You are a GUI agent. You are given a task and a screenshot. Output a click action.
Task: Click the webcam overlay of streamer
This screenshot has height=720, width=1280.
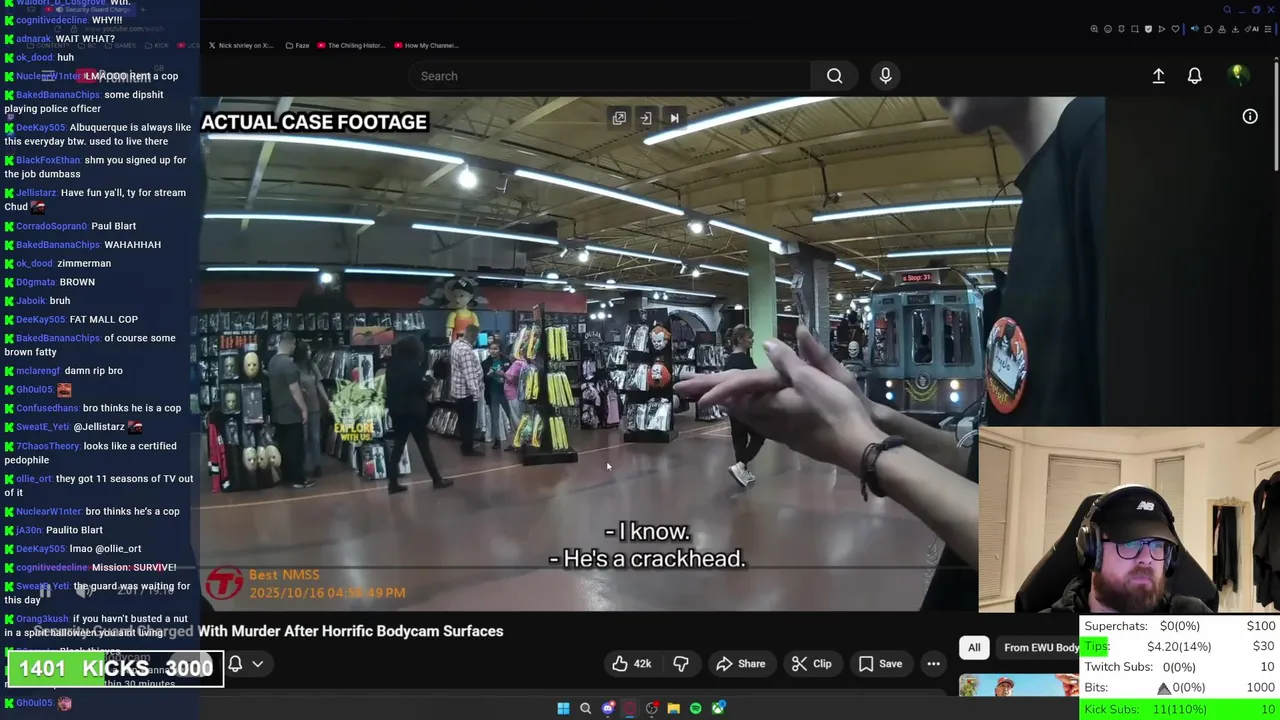click(x=1129, y=520)
